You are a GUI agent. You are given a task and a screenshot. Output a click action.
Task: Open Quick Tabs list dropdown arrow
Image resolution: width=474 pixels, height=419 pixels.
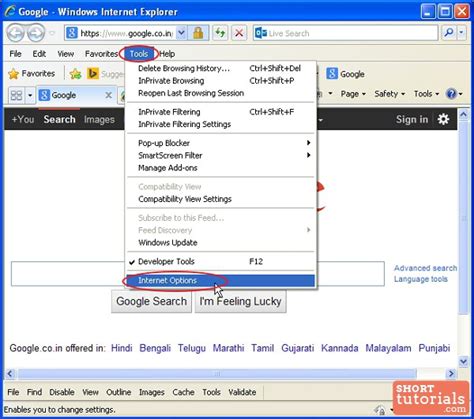click(30, 95)
